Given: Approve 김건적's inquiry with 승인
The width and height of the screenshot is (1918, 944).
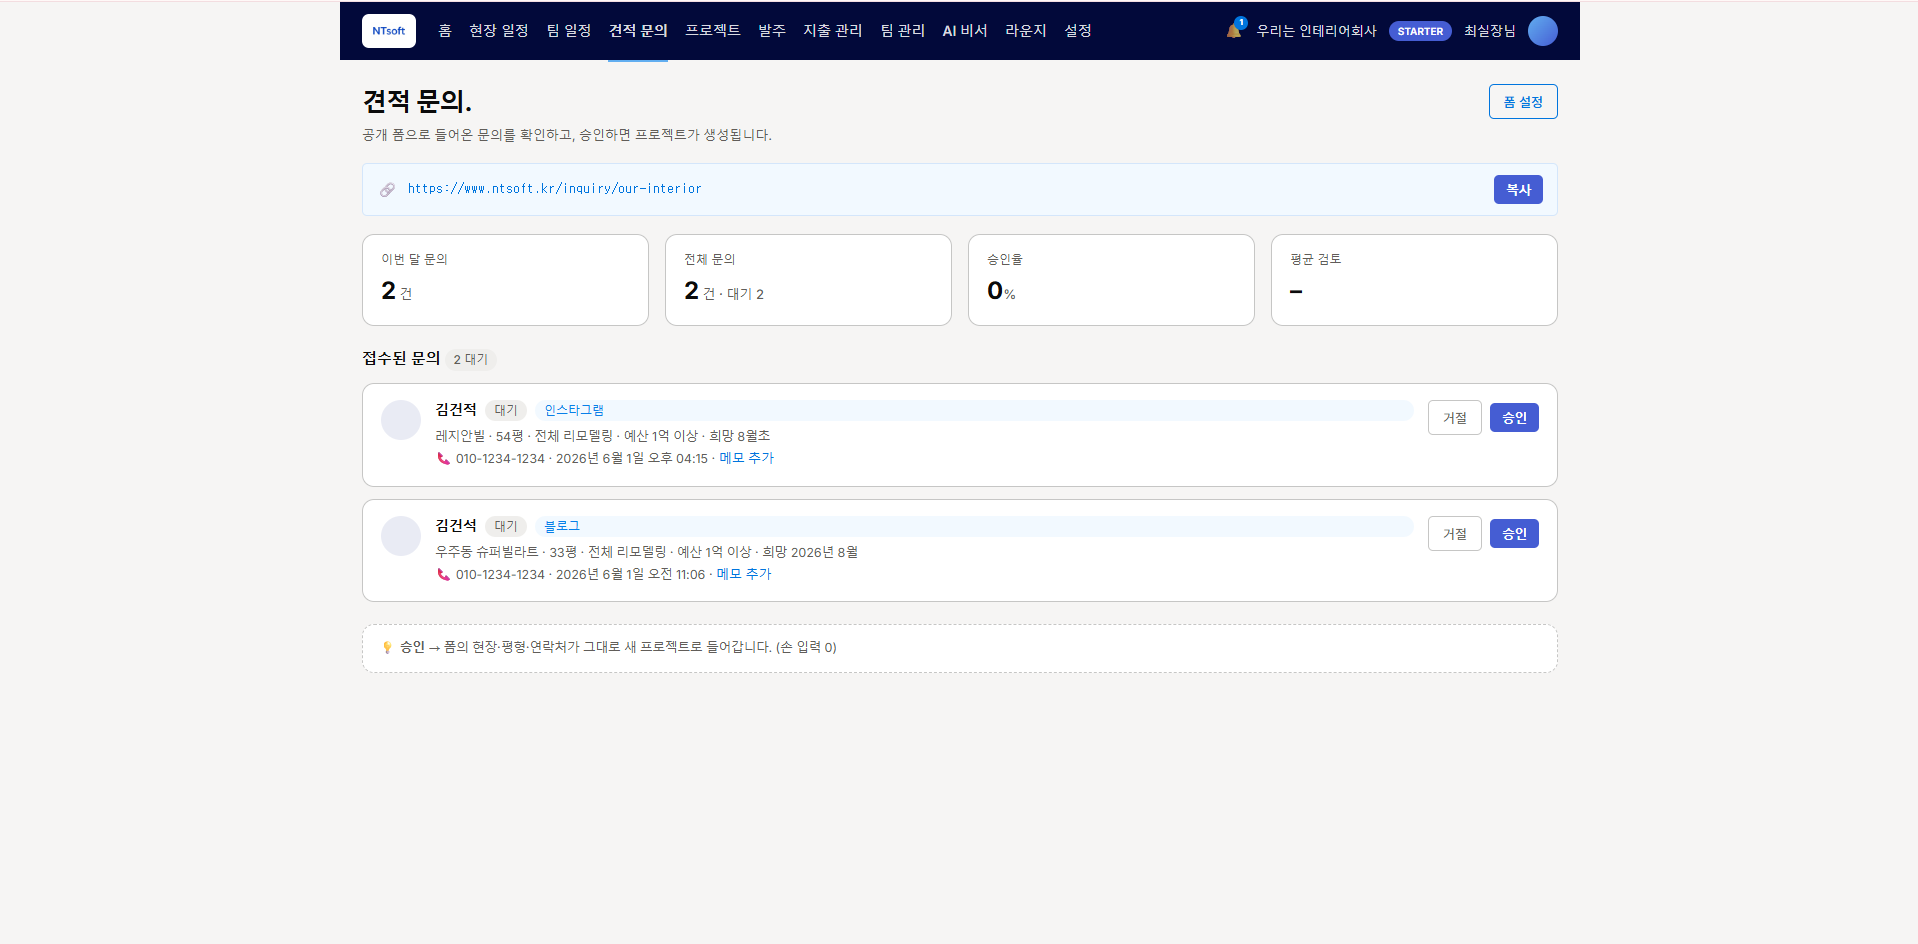Looking at the screenshot, I should (x=1514, y=418).
